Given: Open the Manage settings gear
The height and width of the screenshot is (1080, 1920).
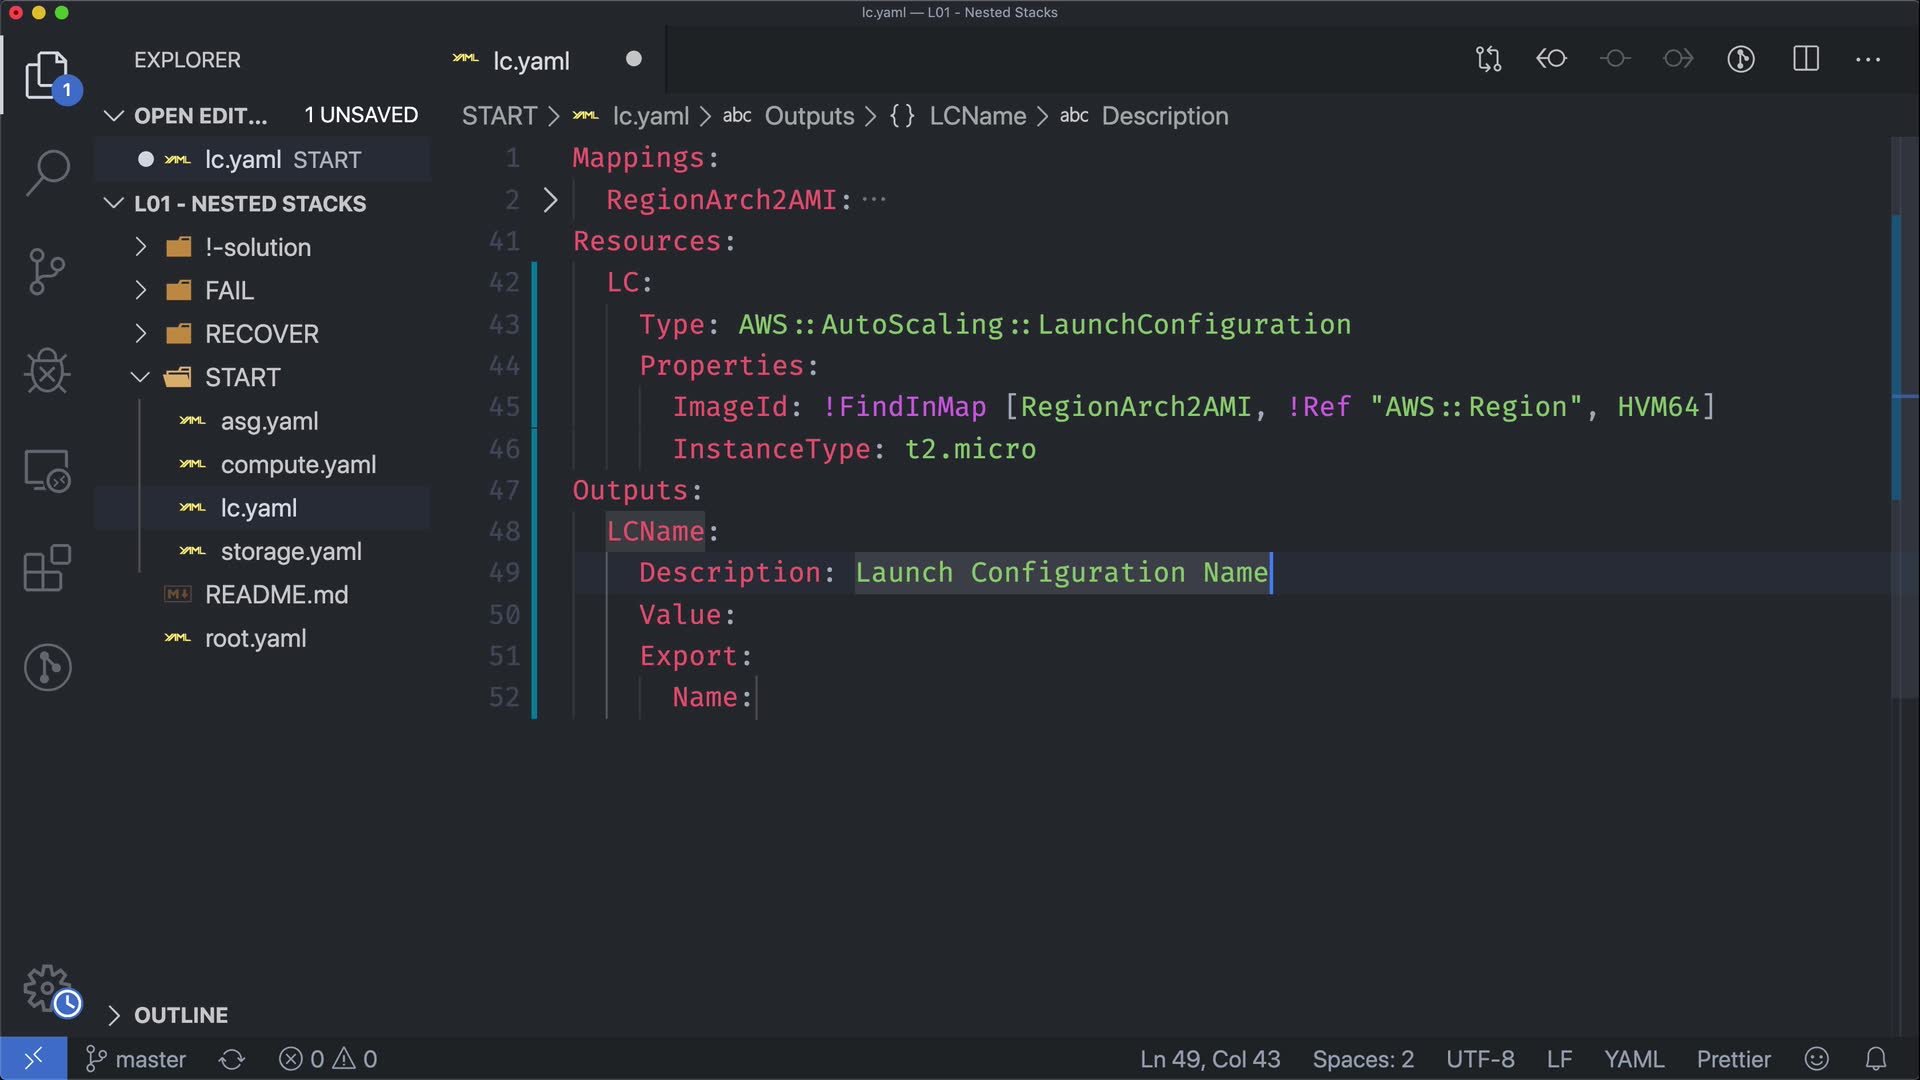Looking at the screenshot, I should (47, 988).
